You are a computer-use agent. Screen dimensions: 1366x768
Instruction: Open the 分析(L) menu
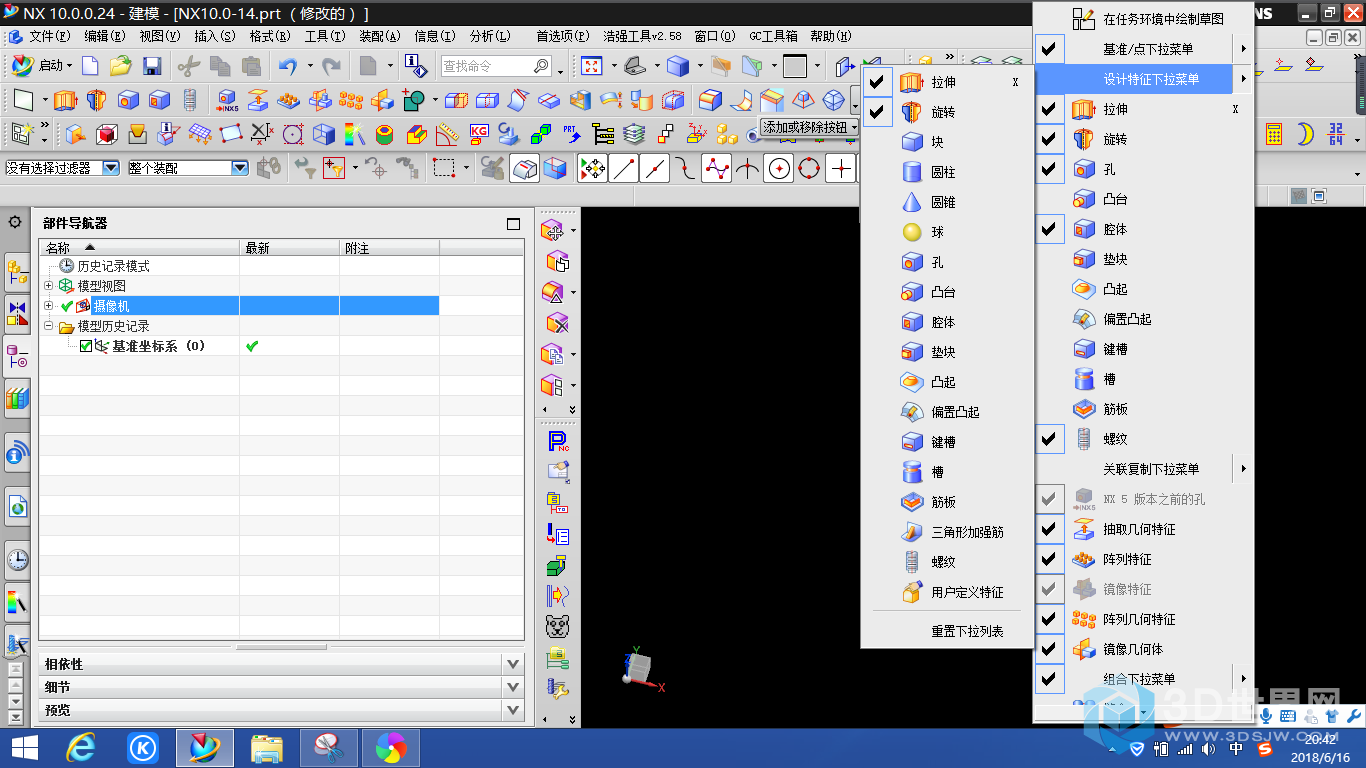click(489, 36)
